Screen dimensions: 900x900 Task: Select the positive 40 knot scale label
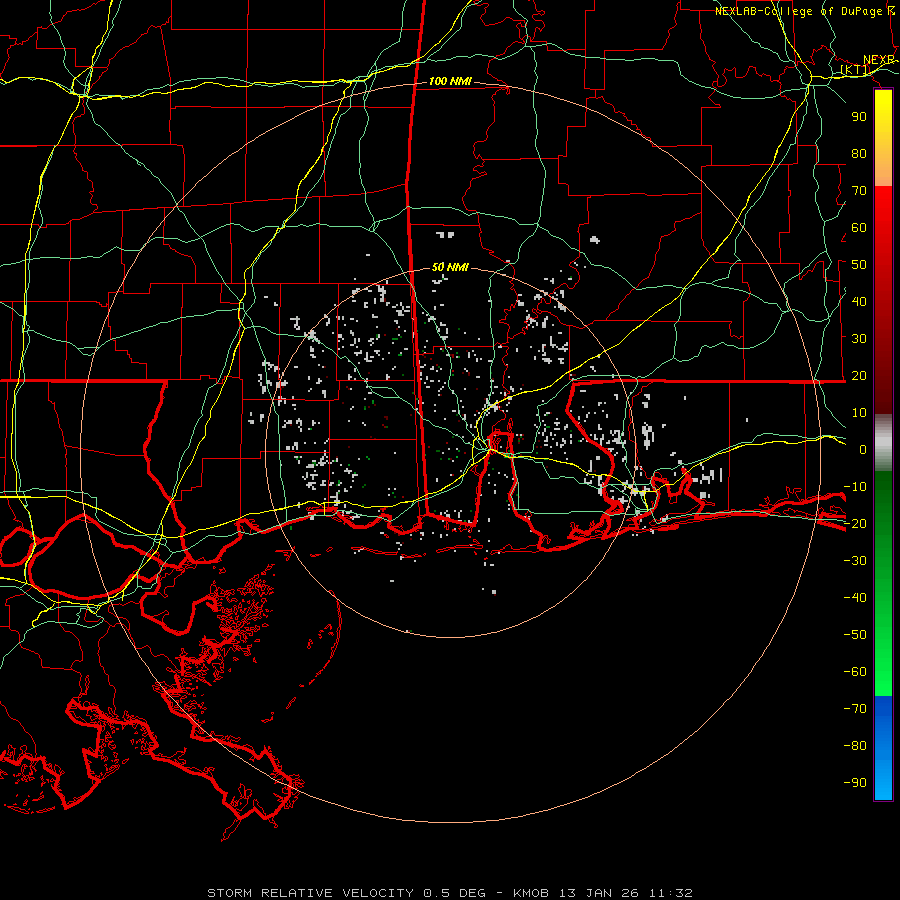coord(859,302)
